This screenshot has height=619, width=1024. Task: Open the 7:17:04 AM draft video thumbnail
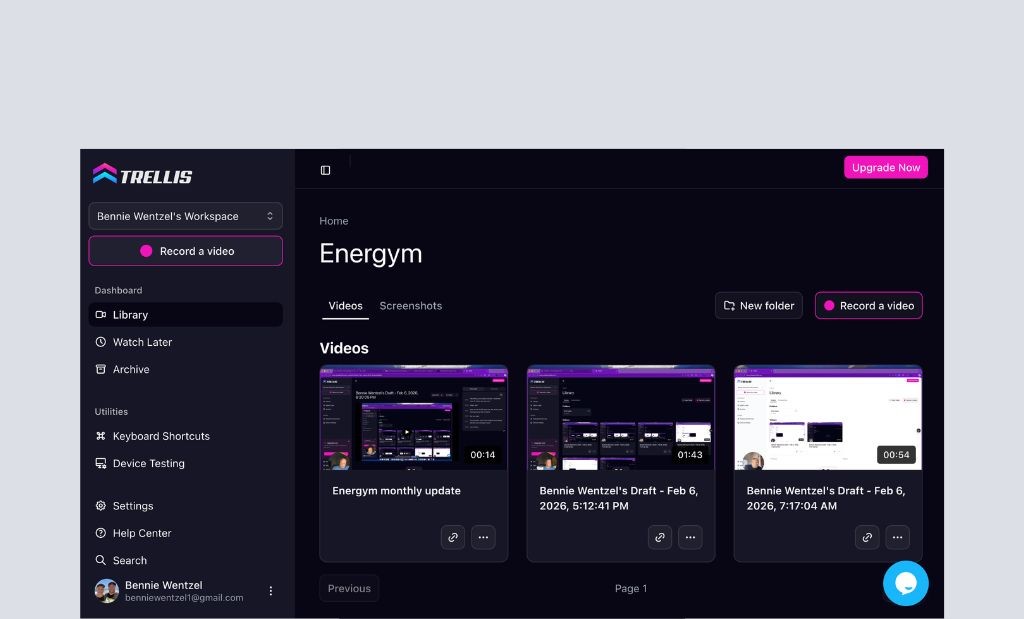click(x=828, y=417)
